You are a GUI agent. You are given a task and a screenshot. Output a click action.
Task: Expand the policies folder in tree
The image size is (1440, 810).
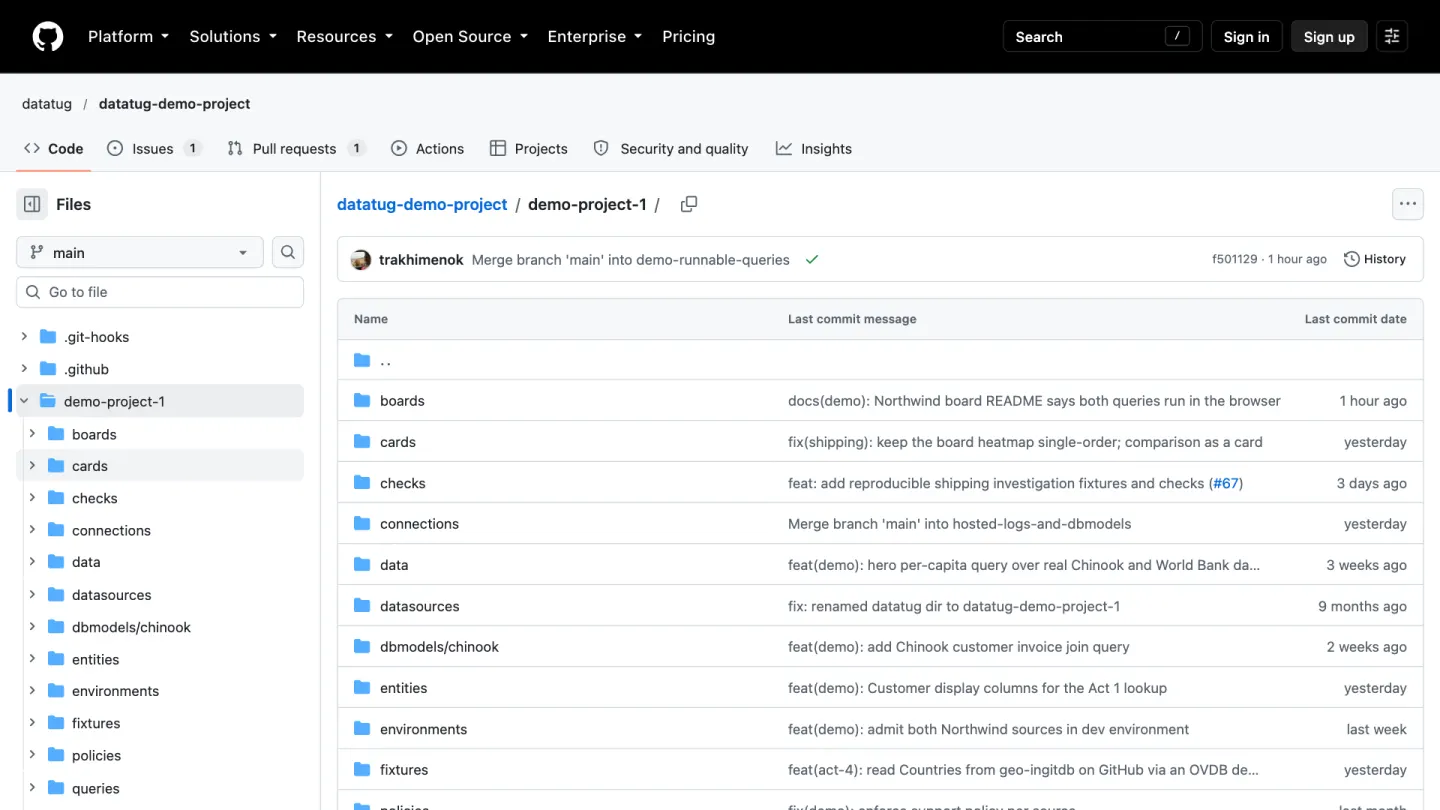(32, 755)
